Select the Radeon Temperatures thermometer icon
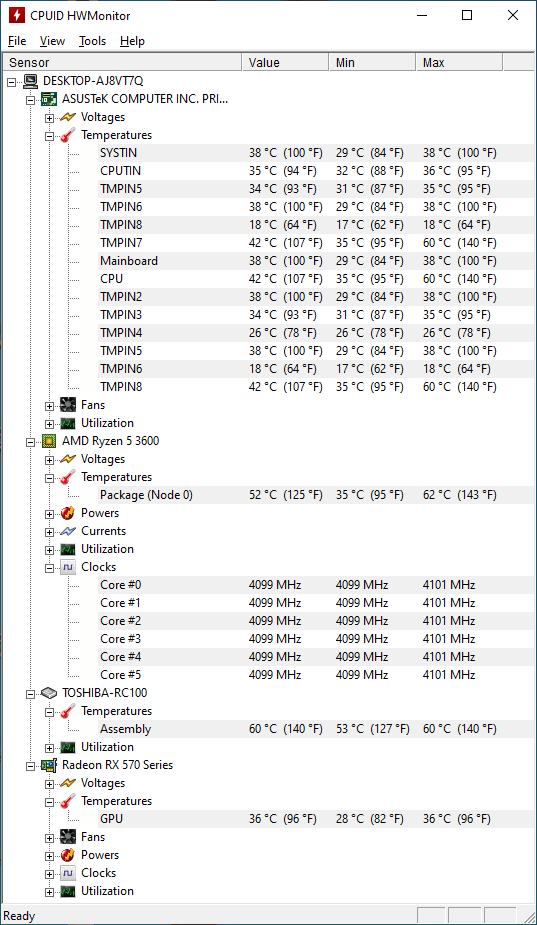The width and height of the screenshot is (537, 925). tap(68, 801)
